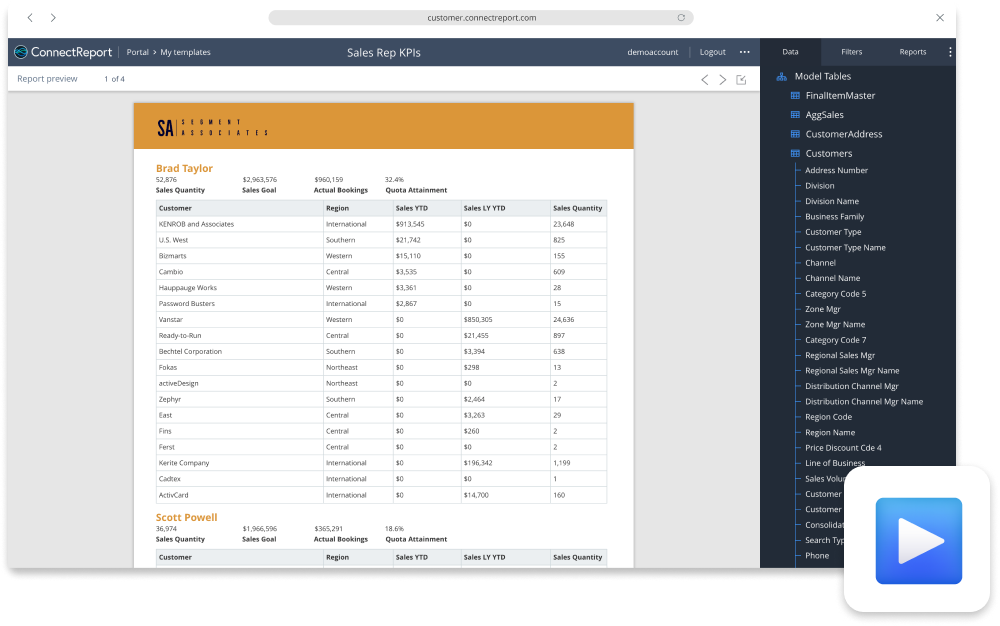Screen dimensions: 1000x626
Task: Click the browser forward arrow
Action: click(53, 18)
